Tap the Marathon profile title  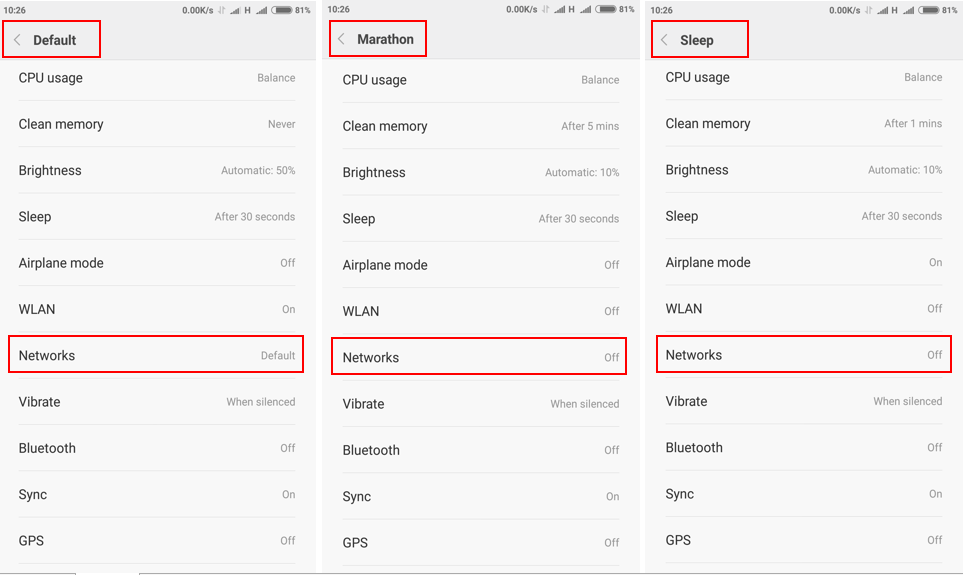tap(385, 39)
